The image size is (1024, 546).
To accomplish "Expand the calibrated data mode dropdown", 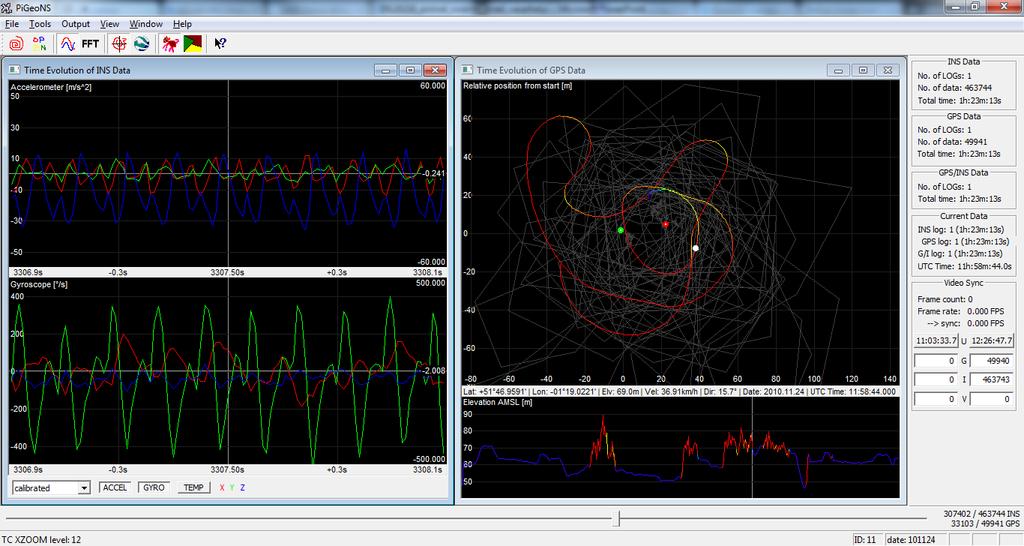I will 84,488.
